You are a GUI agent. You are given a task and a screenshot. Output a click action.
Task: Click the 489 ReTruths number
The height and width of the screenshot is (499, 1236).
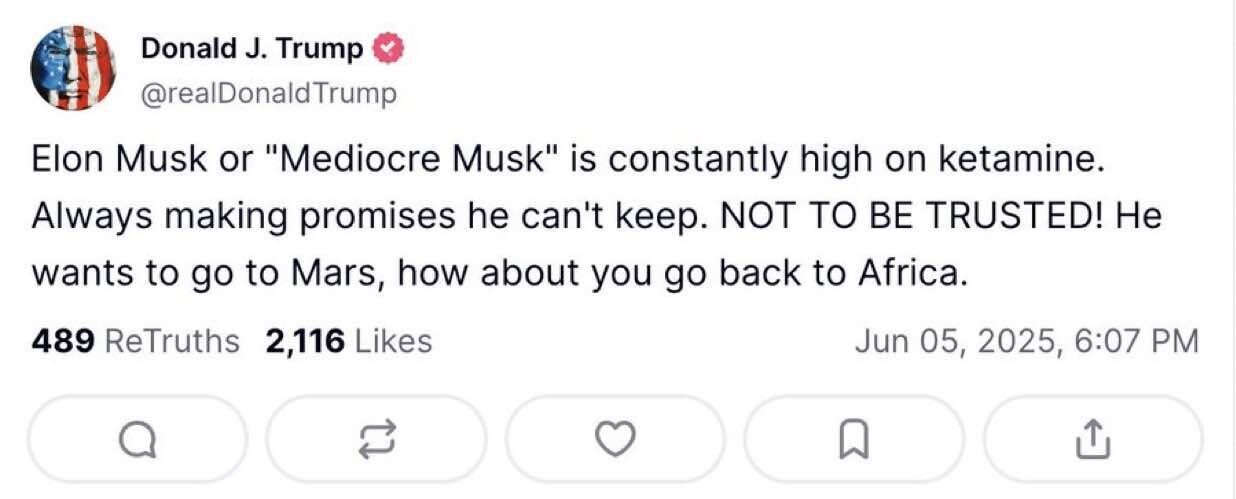click(x=64, y=342)
